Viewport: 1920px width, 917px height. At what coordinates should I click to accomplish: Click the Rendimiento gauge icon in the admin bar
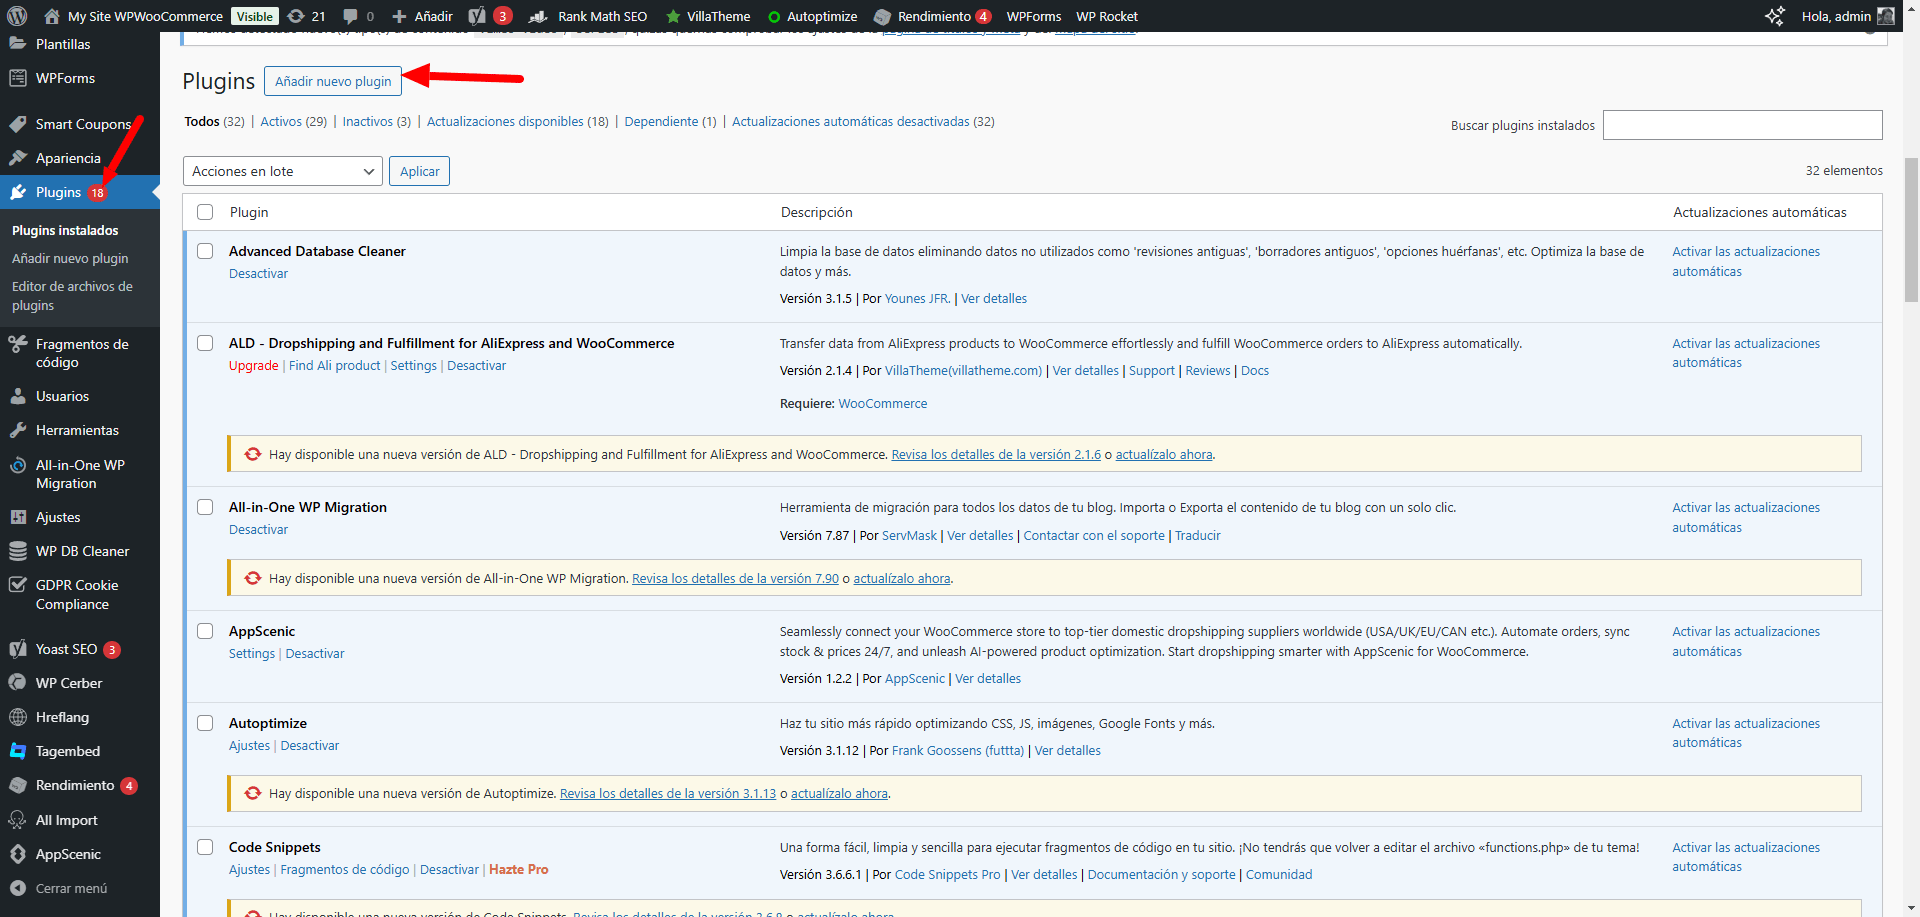point(882,16)
